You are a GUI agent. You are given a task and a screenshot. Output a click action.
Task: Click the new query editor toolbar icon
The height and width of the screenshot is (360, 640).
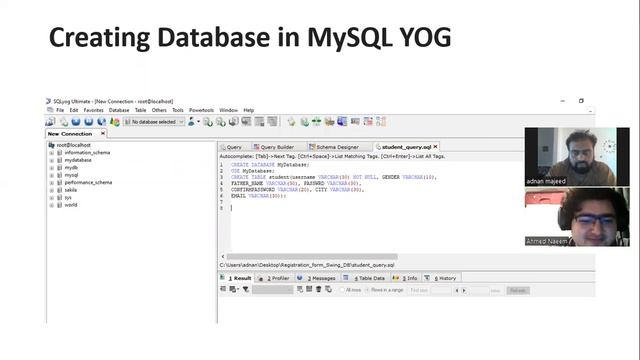pos(64,122)
